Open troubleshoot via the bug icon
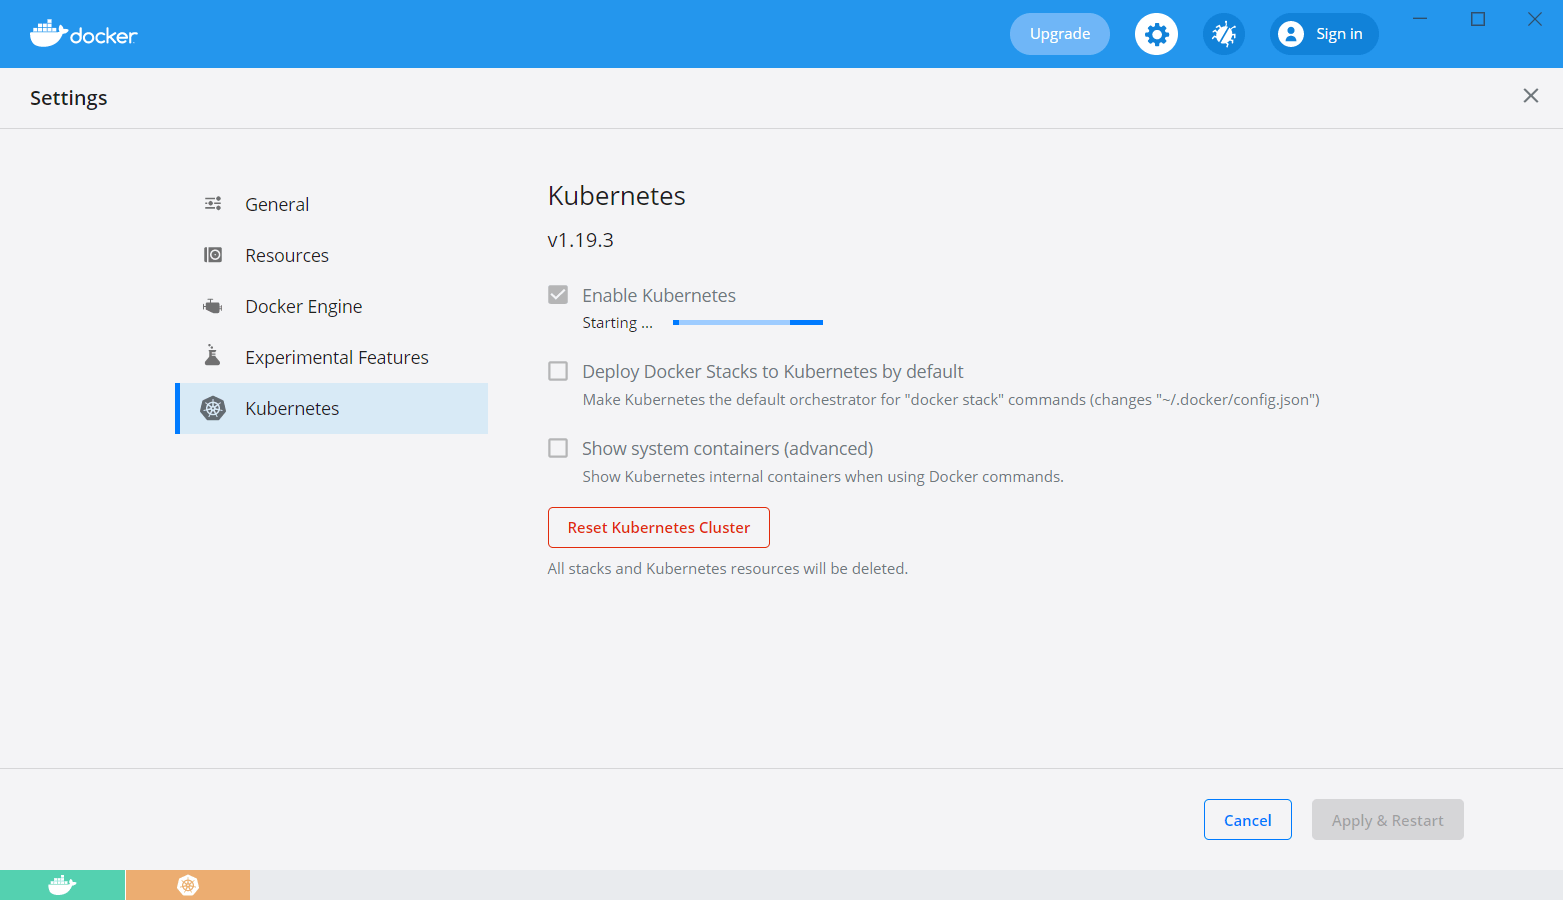 [1224, 34]
